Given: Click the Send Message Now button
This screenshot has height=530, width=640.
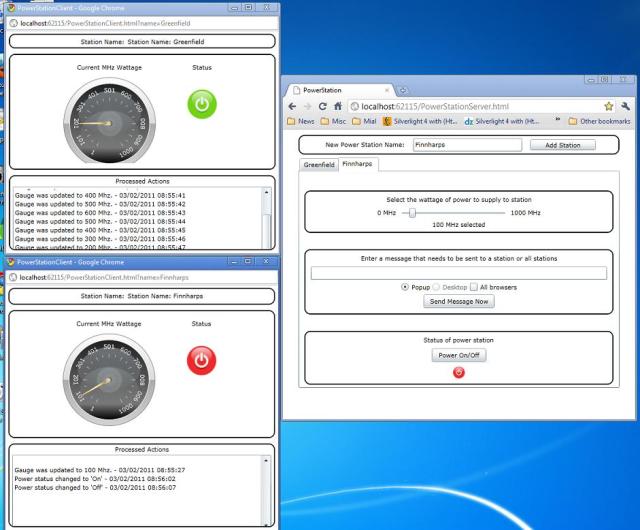Looking at the screenshot, I should pos(459,301).
